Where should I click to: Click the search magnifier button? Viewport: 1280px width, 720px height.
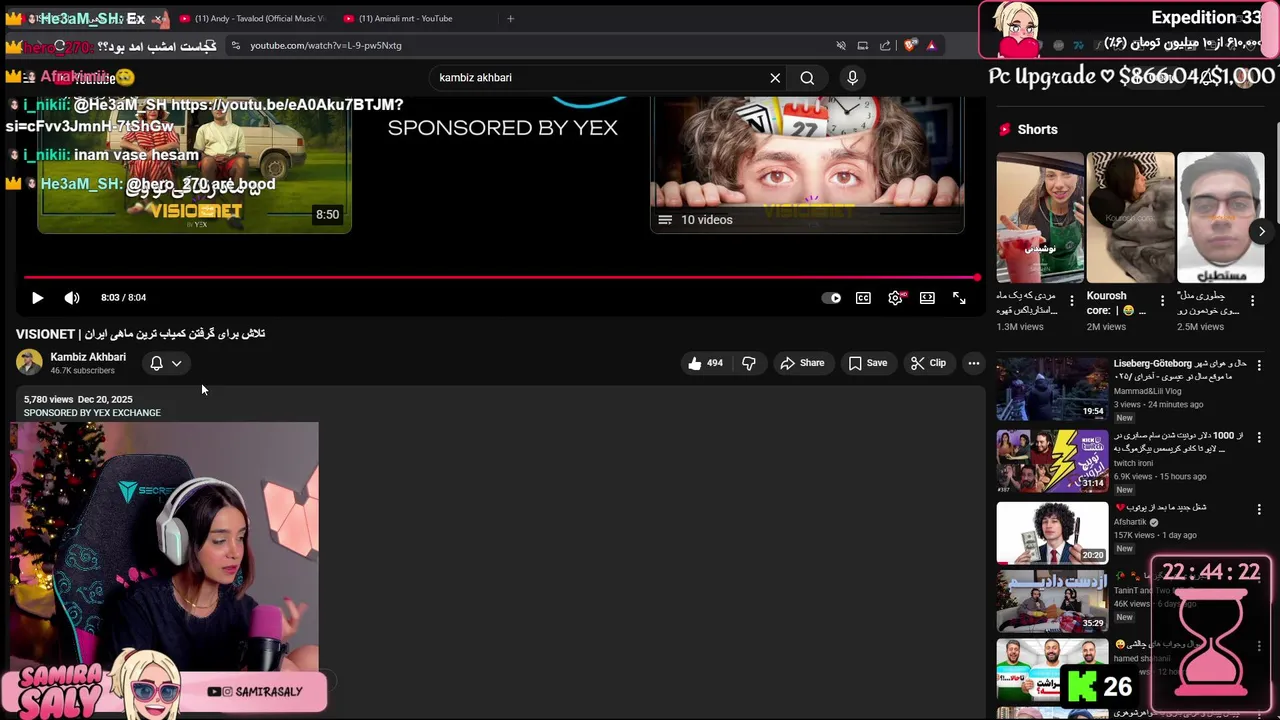click(807, 78)
